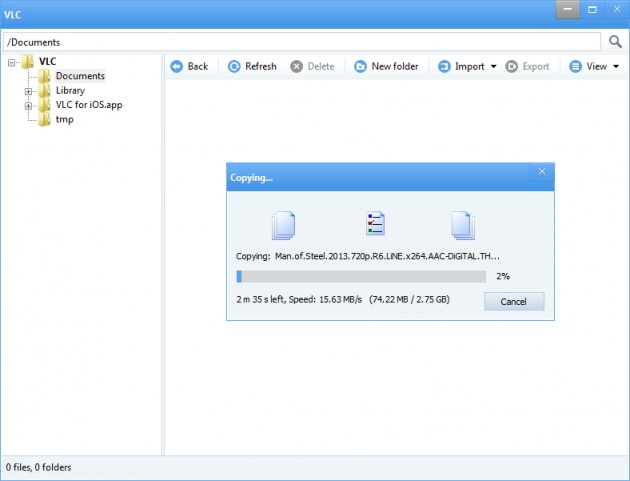
Task: Click the Documents folder icon
Action: [x=44, y=76]
